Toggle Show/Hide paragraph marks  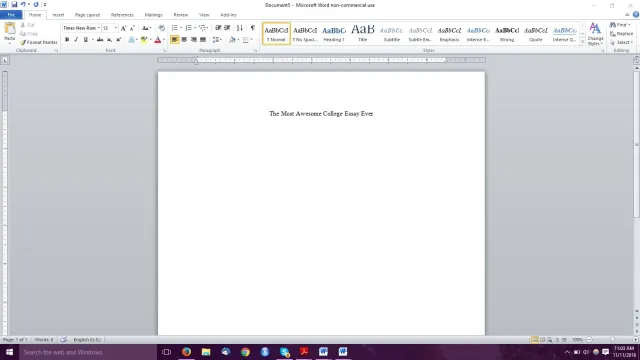pos(253,28)
